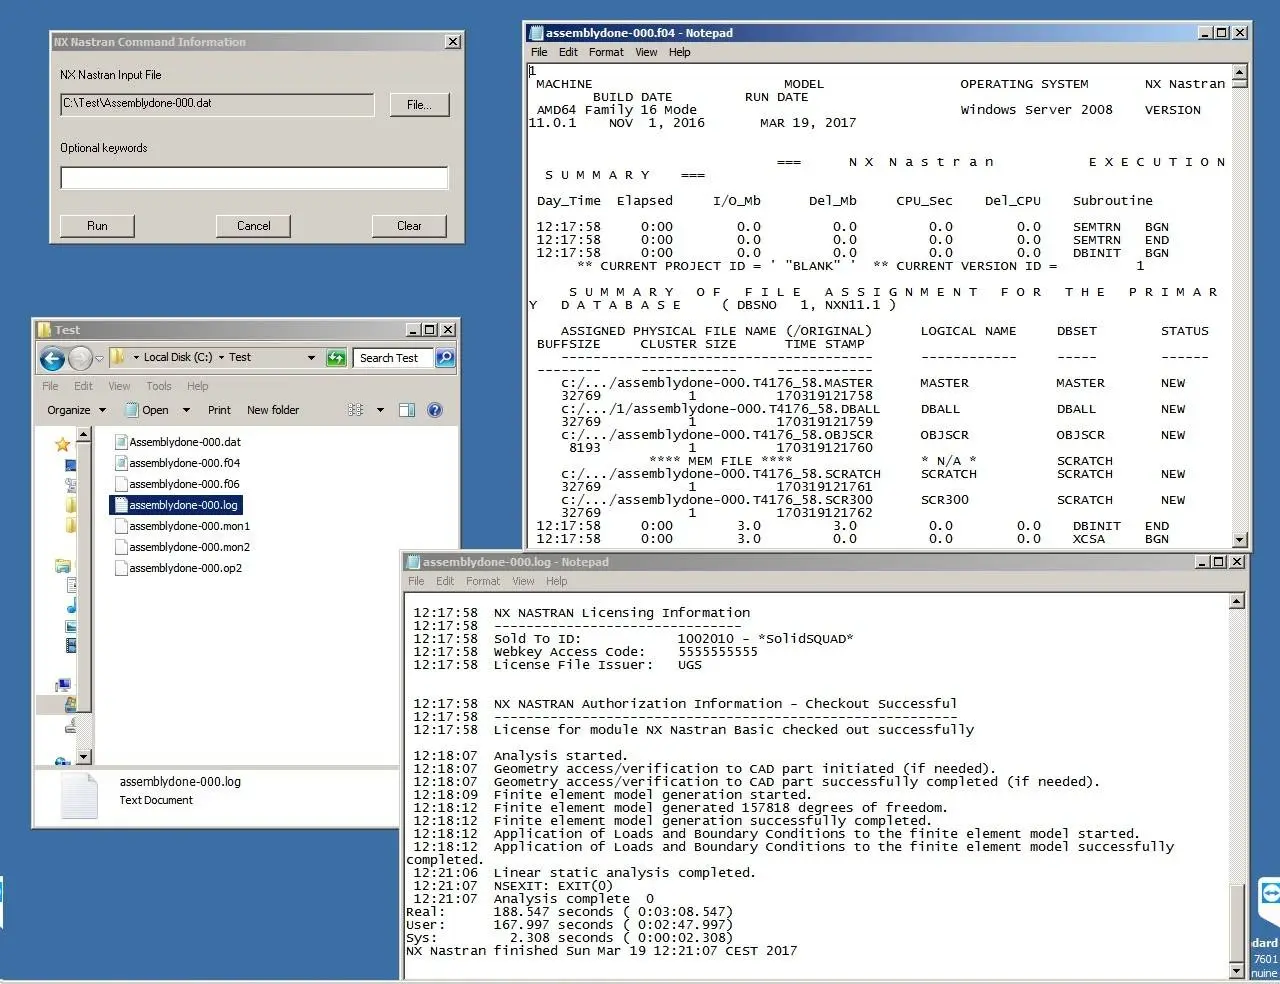Select file name Assemblydone-000.dat
This screenshot has height=984, width=1280.
[x=185, y=442]
